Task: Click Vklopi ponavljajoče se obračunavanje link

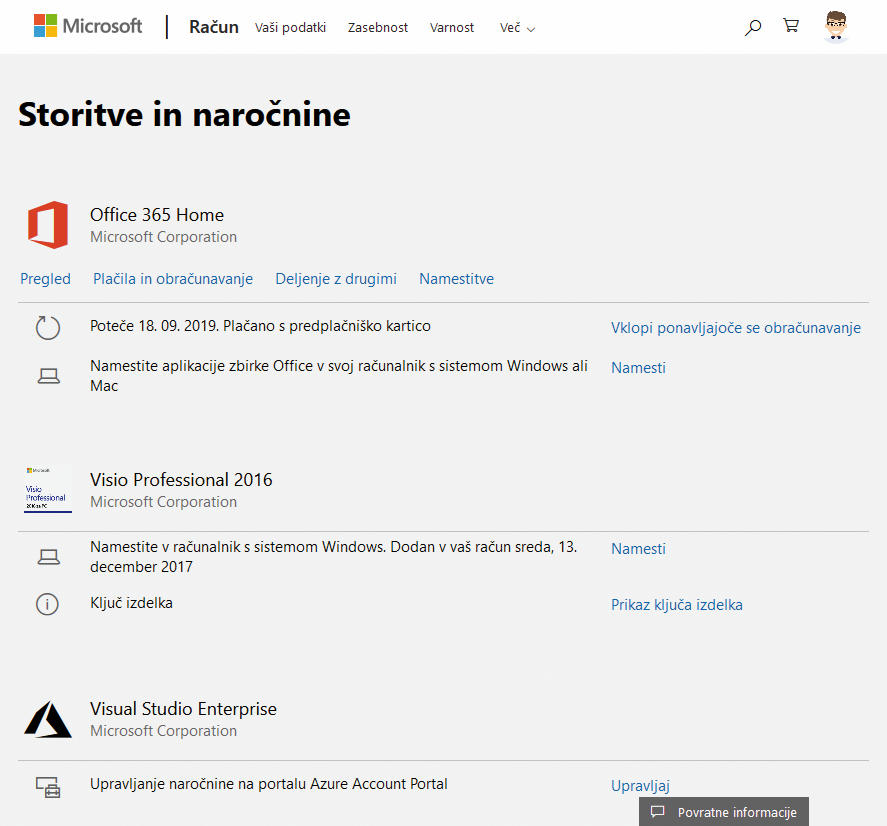Action: 736,328
